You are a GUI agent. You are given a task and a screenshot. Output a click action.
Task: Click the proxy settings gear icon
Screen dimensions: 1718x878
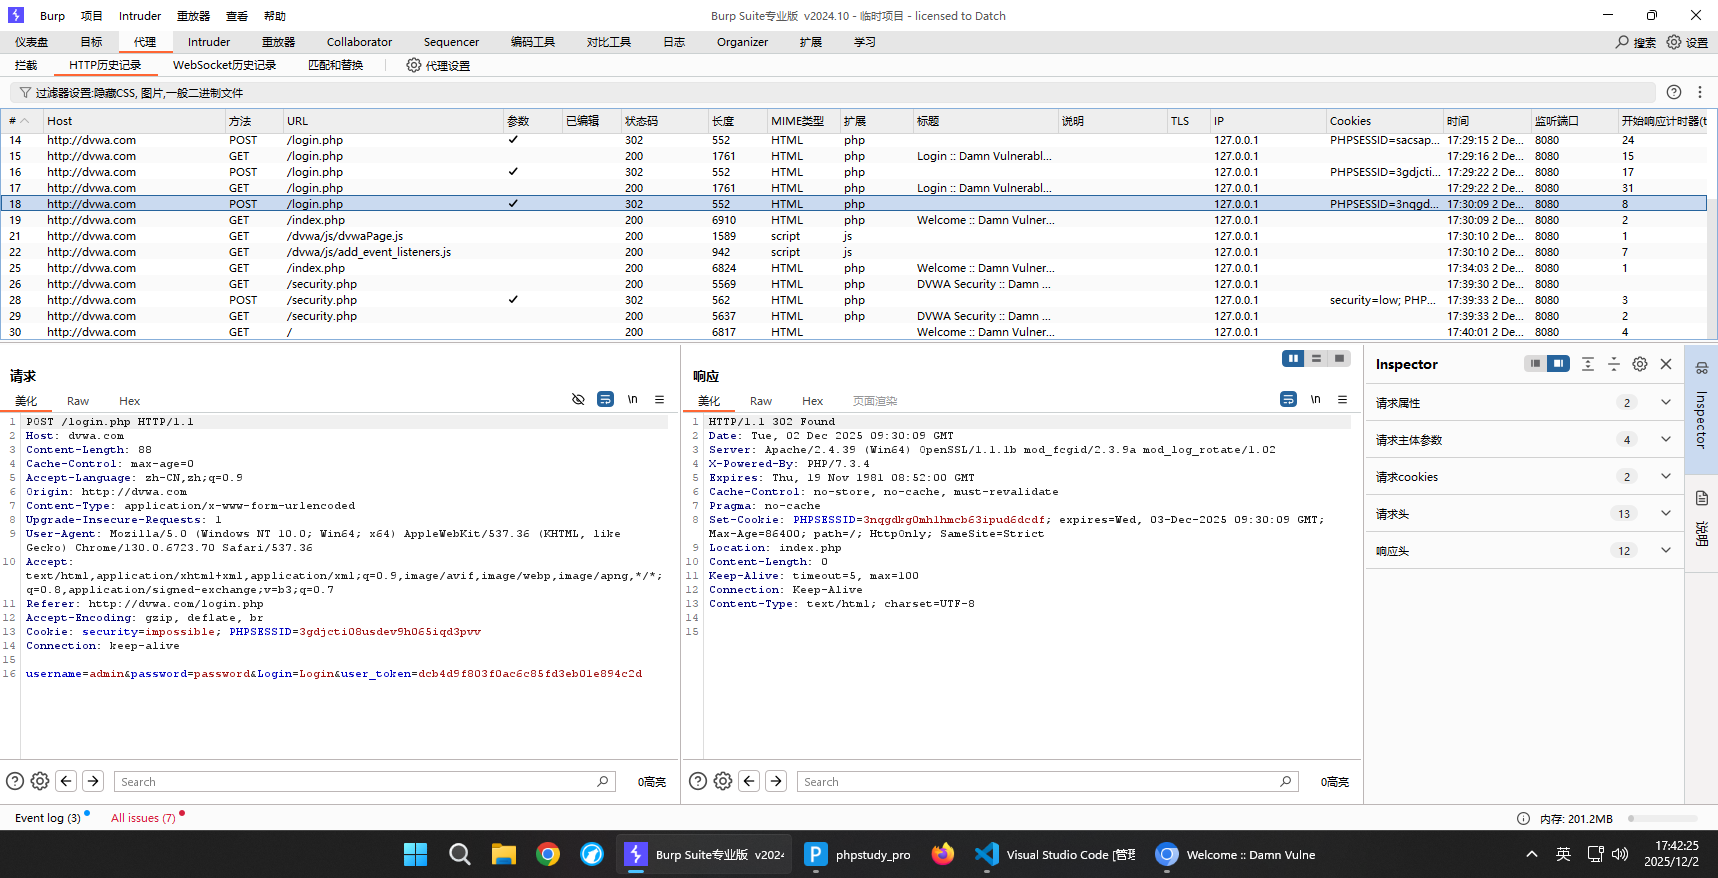(414, 65)
